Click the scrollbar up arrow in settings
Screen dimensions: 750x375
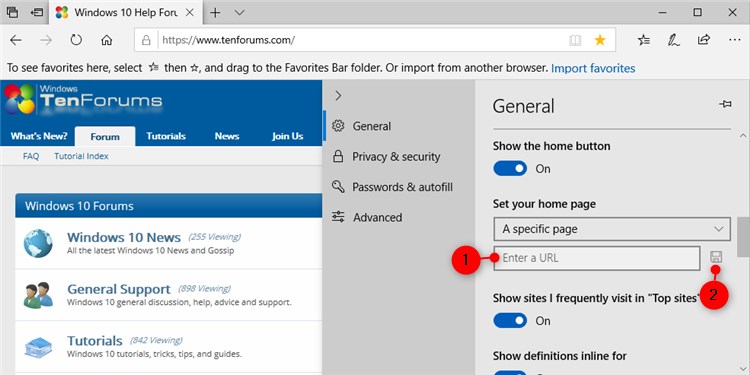pyautogui.click(x=744, y=135)
